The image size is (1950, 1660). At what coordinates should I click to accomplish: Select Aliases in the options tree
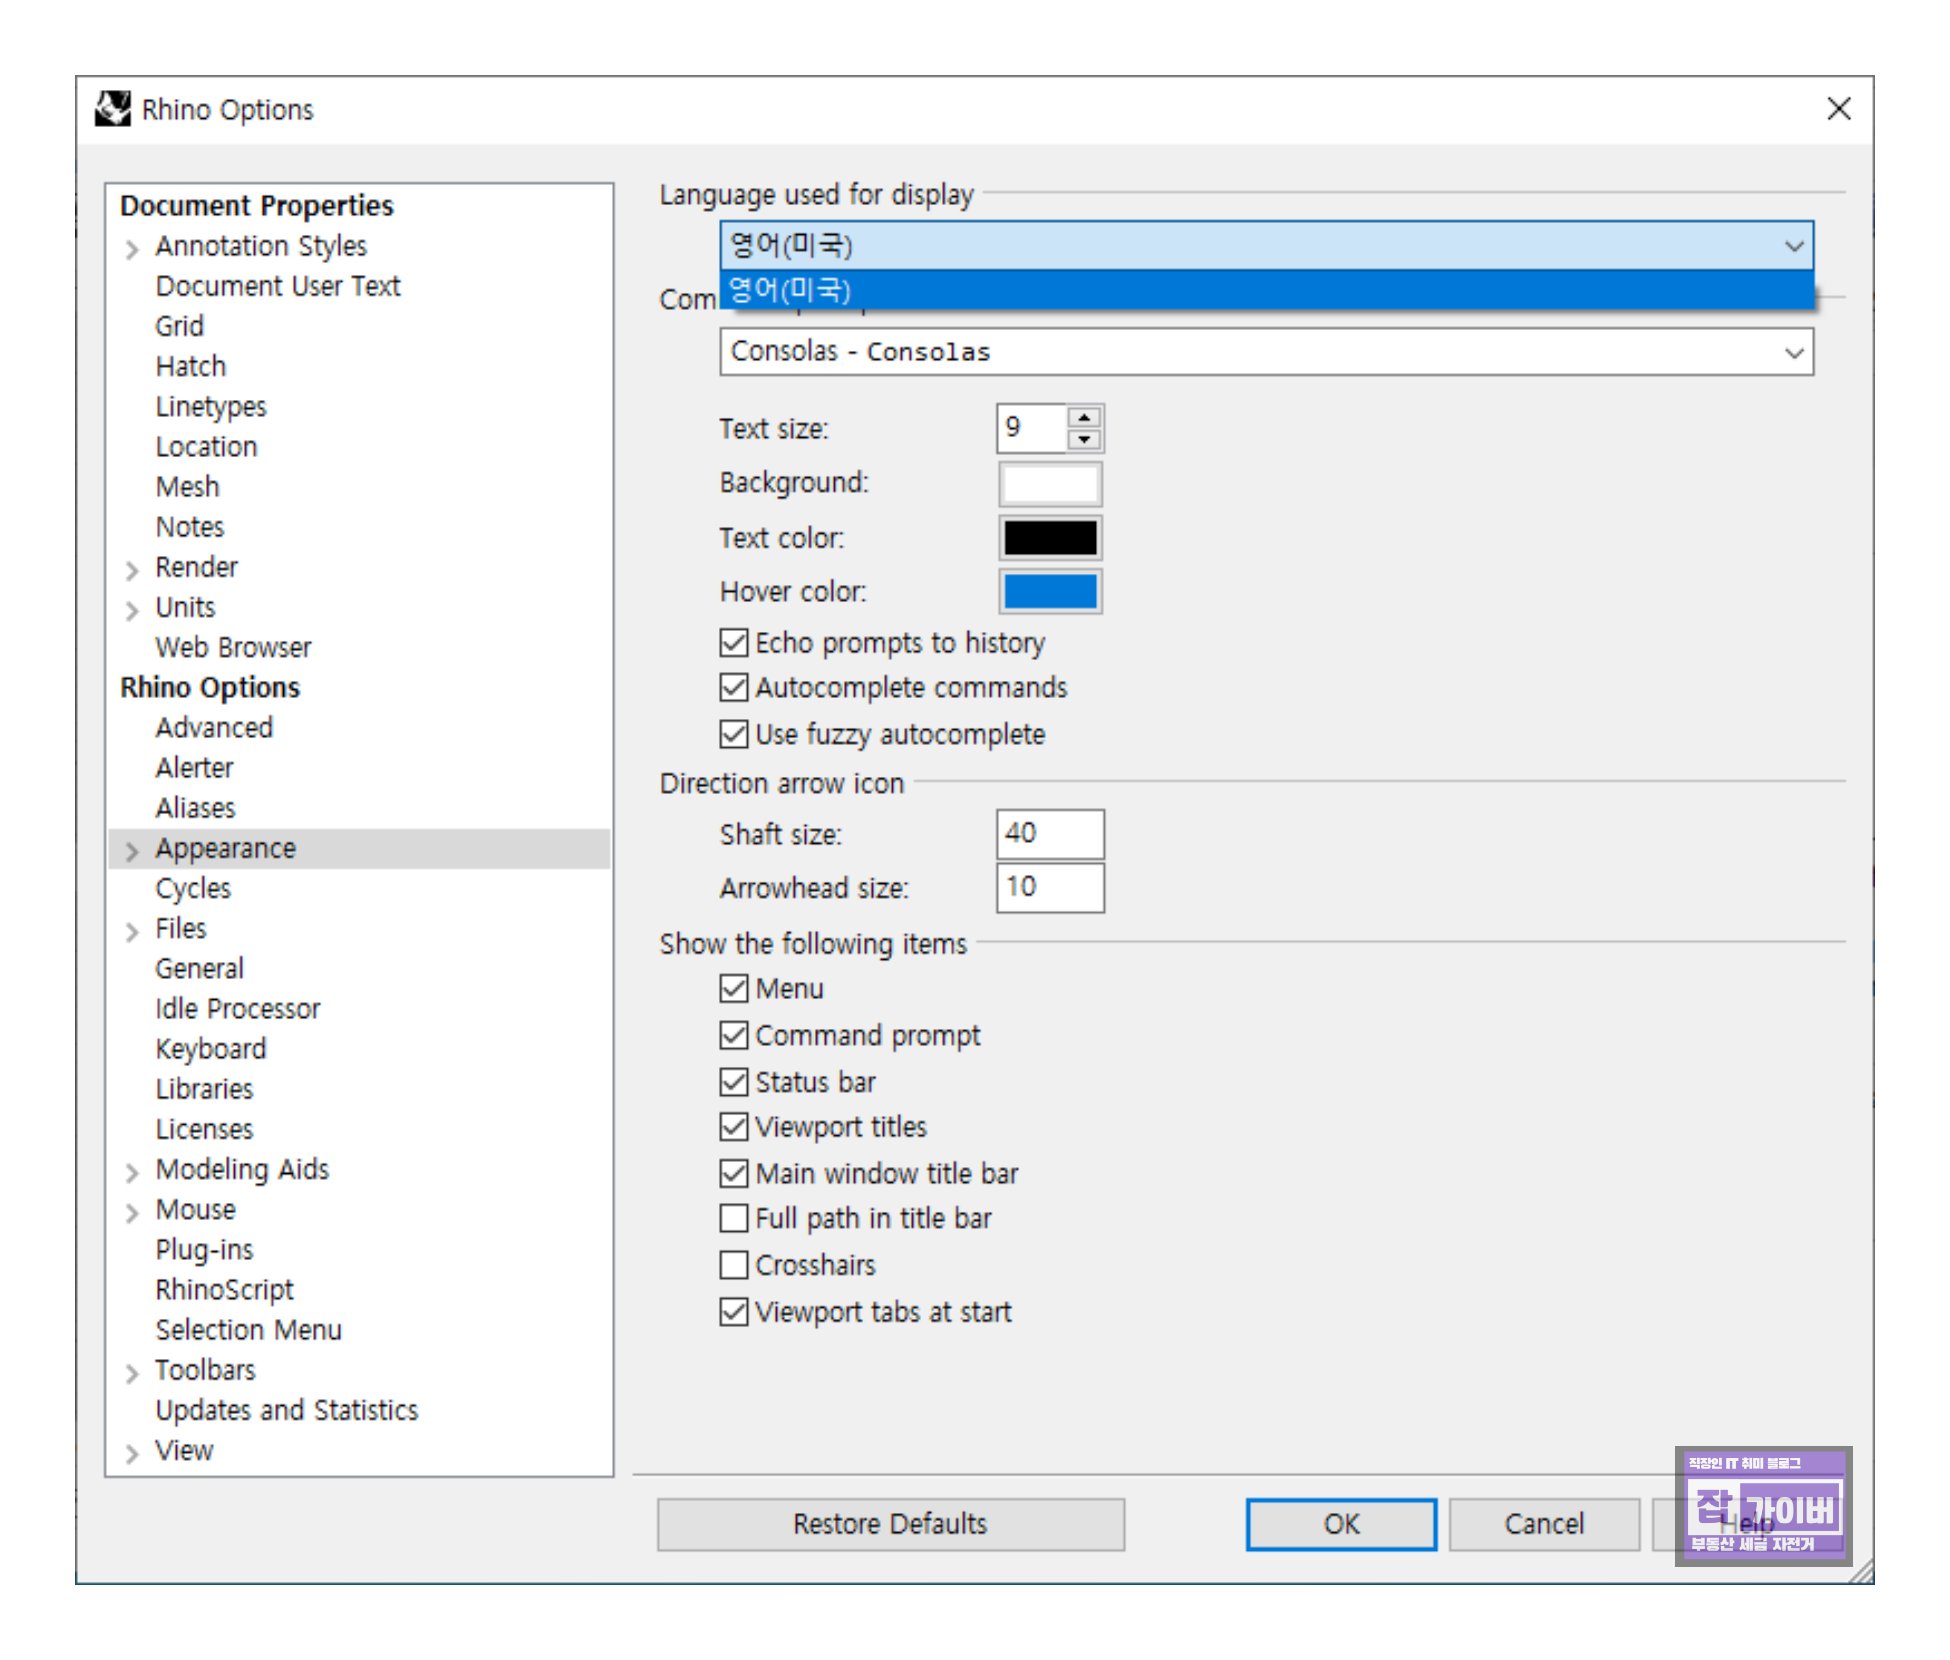tap(195, 808)
